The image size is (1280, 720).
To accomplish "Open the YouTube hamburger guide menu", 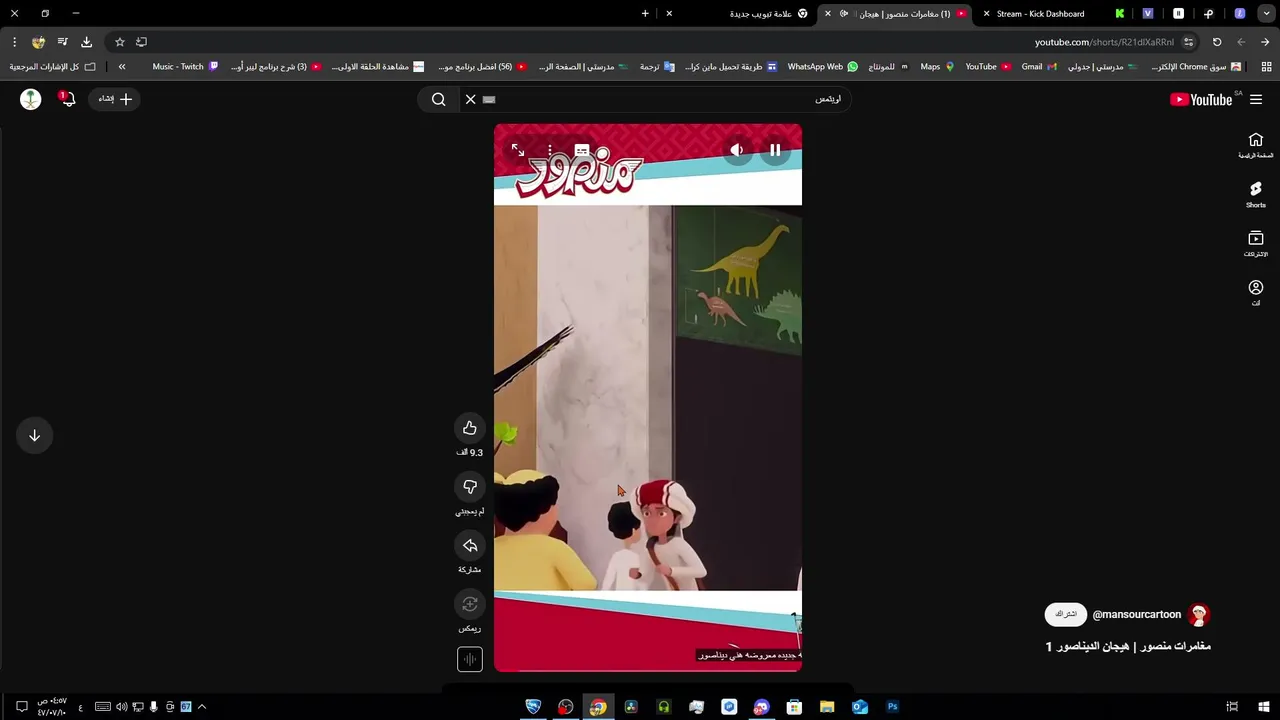I will pos(1256,99).
